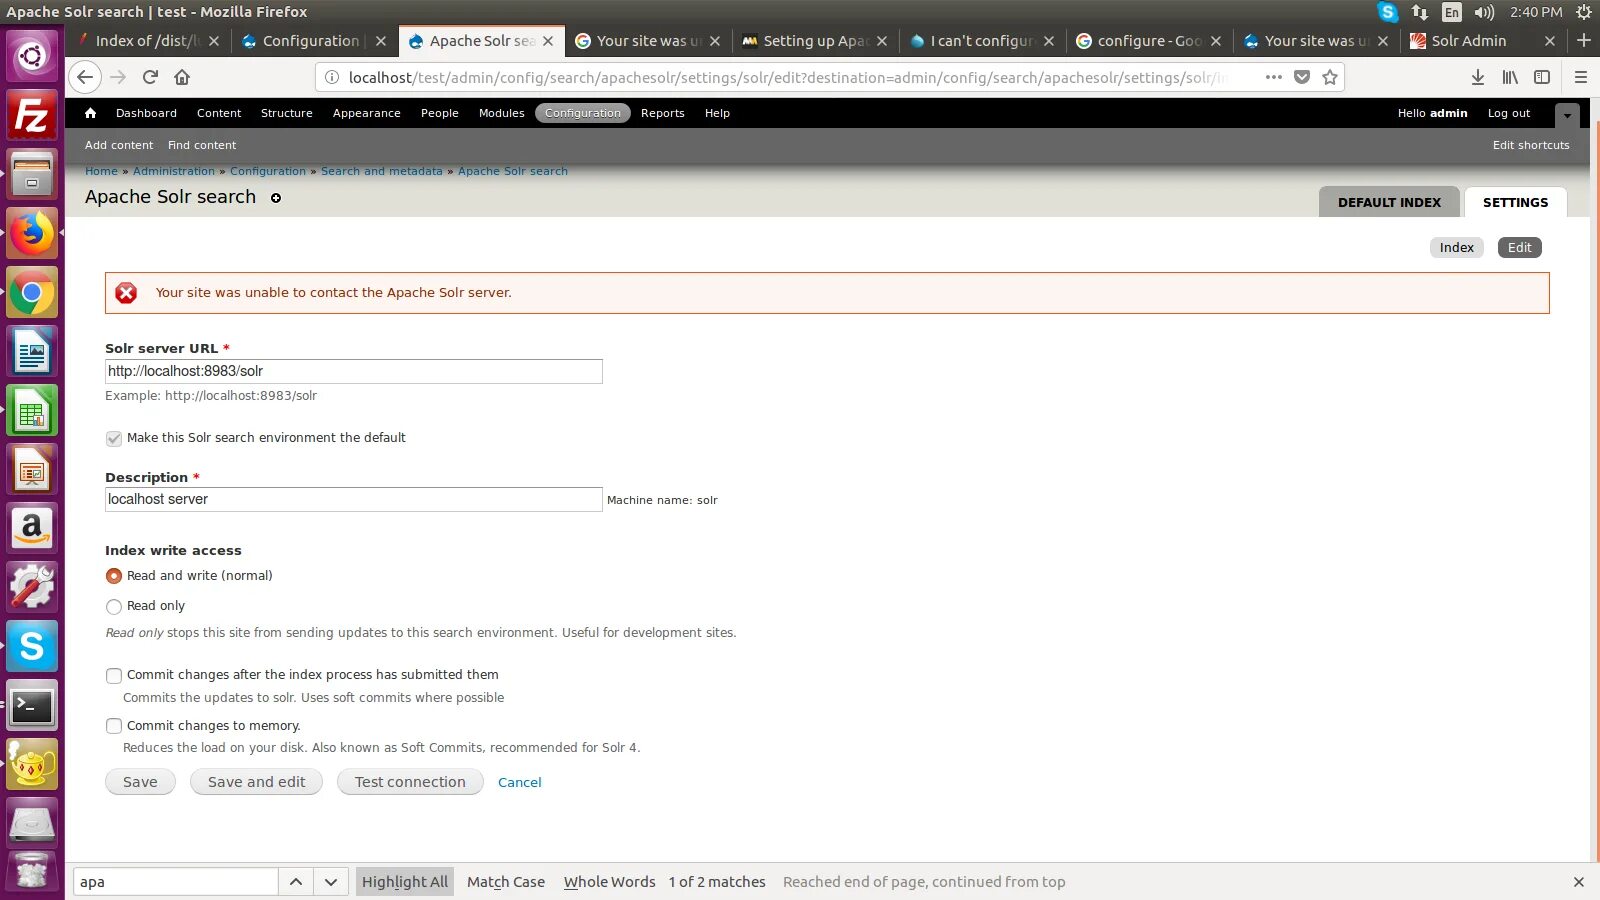Enable 'Commit changes to memory' checkbox
Viewport: 1600px width, 900px height.
click(114, 726)
